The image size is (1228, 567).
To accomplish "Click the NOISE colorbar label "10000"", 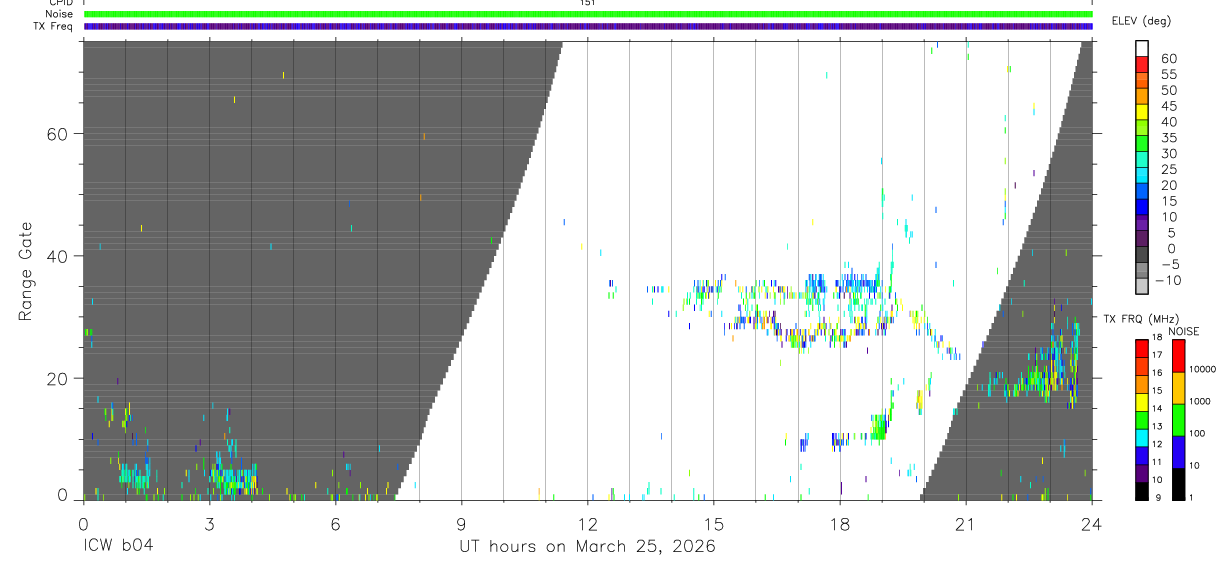I will click(1204, 369).
